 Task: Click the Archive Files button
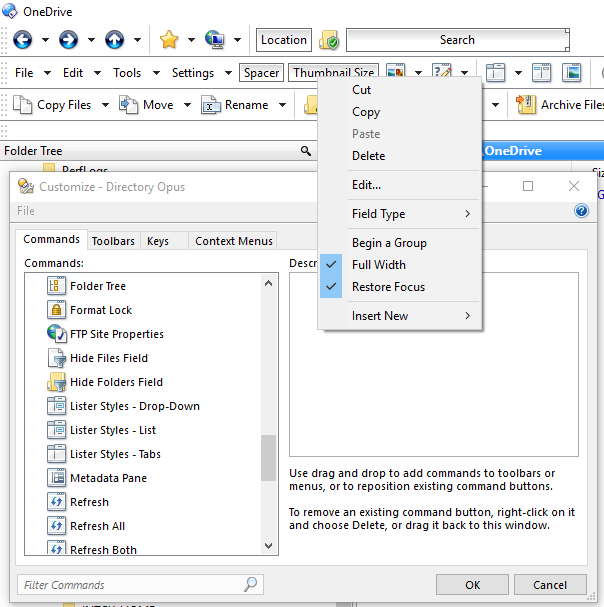pos(559,105)
